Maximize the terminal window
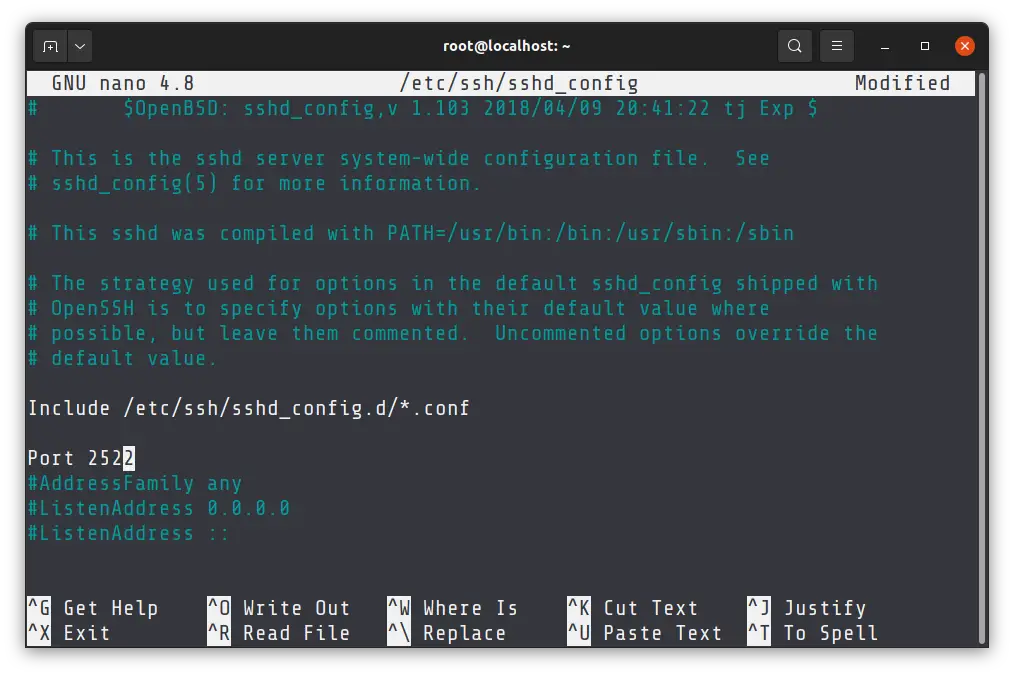Viewport: 1014px width, 676px height. [x=925, y=46]
